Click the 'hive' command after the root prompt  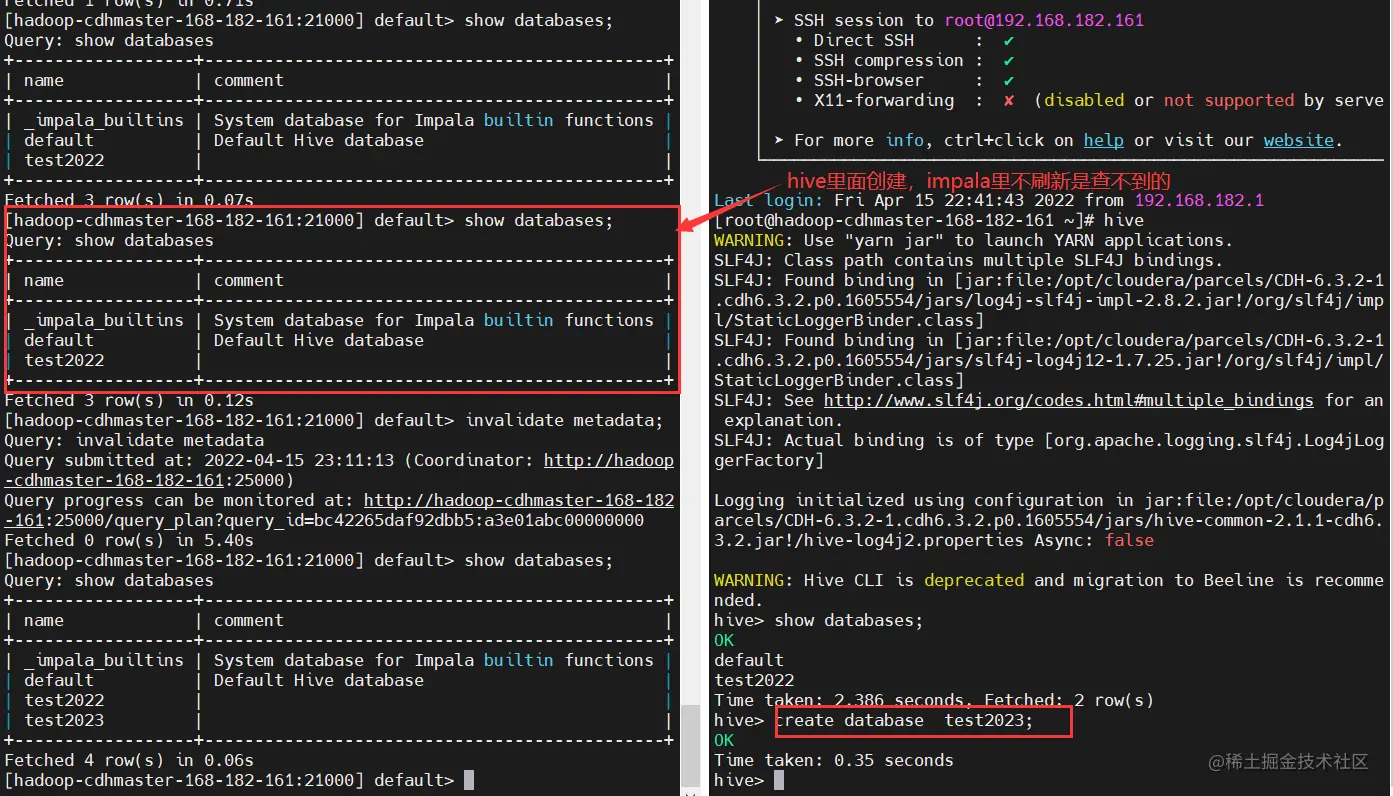pyautogui.click(x=1124, y=220)
